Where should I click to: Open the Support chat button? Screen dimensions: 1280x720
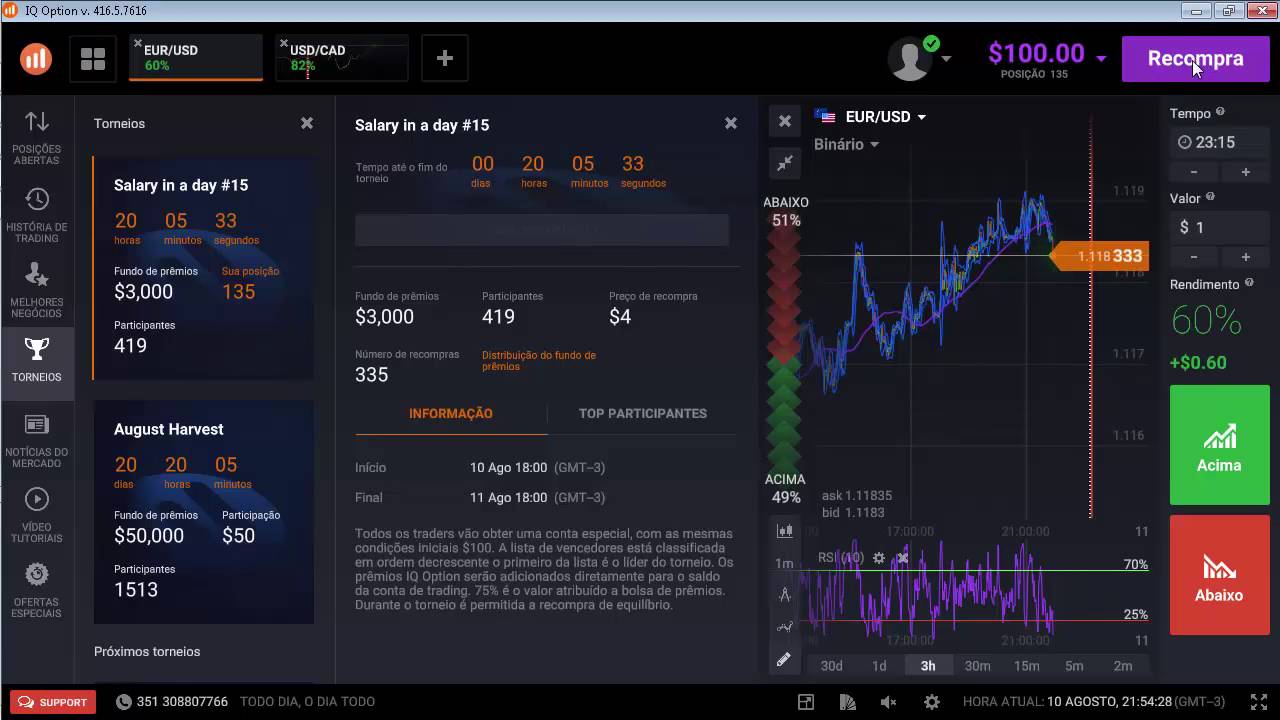tap(53, 702)
